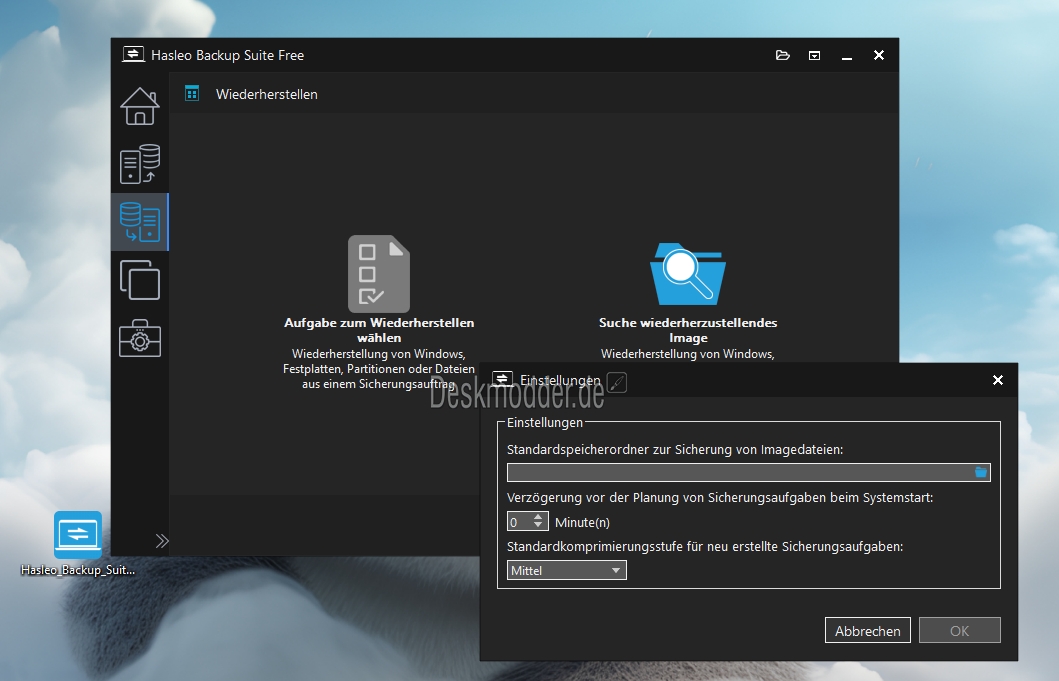Decrease delay minutes with down arrow
1059x681 pixels.
pos(538,526)
